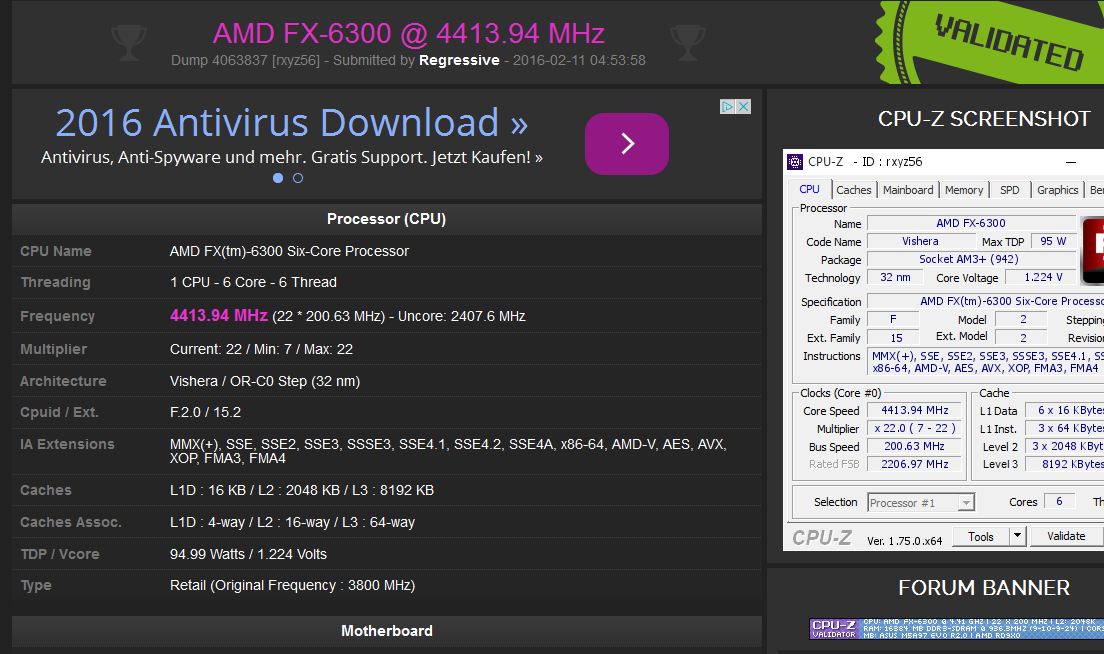The width and height of the screenshot is (1104, 654).
Task: Click the Validate button in CPU-Z
Action: pos(1066,536)
